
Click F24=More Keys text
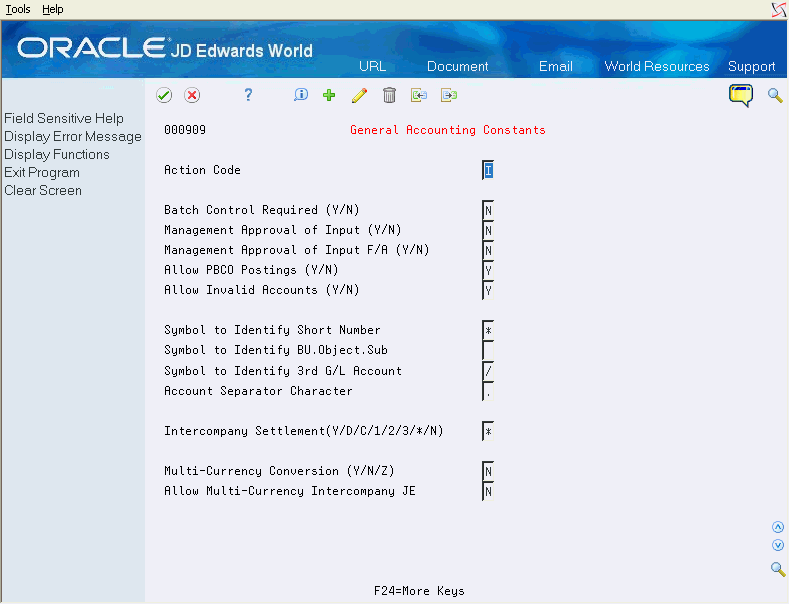pyautogui.click(x=419, y=591)
